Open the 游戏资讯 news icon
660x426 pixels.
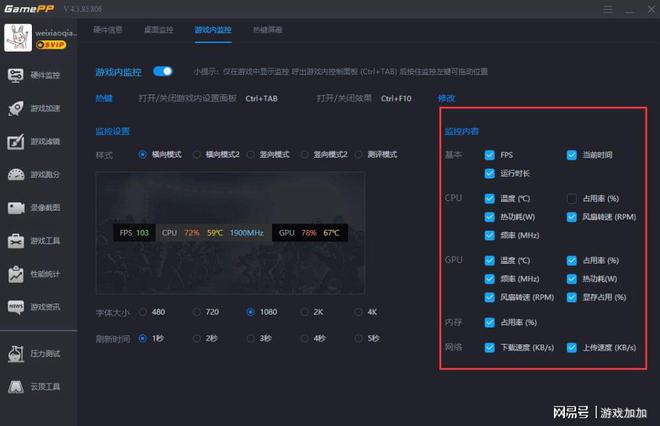16,306
